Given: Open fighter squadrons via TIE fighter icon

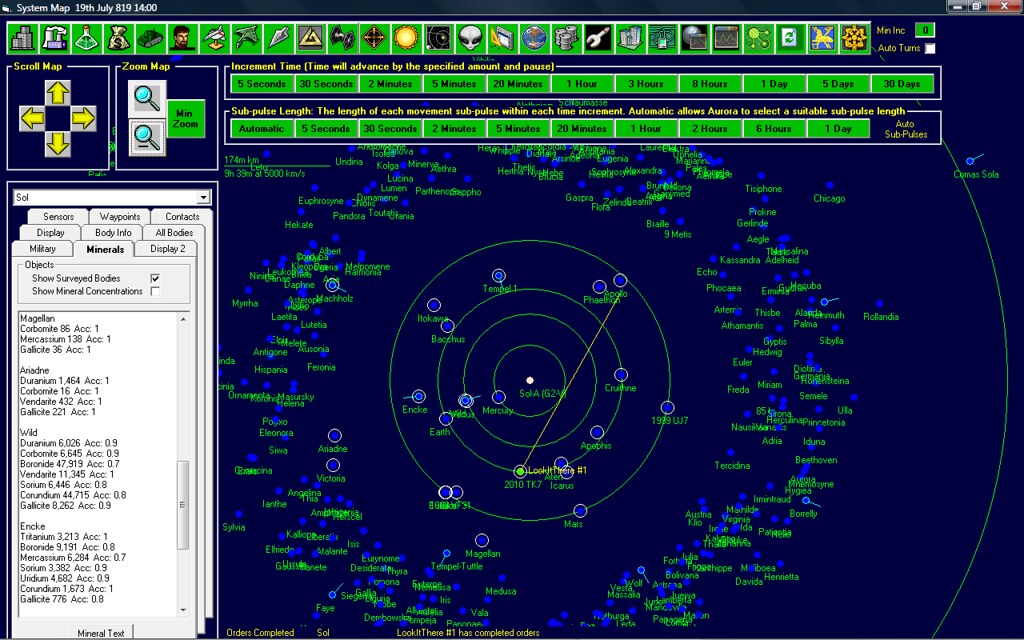Looking at the screenshot, I should pyautogui.click(x=342, y=38).
